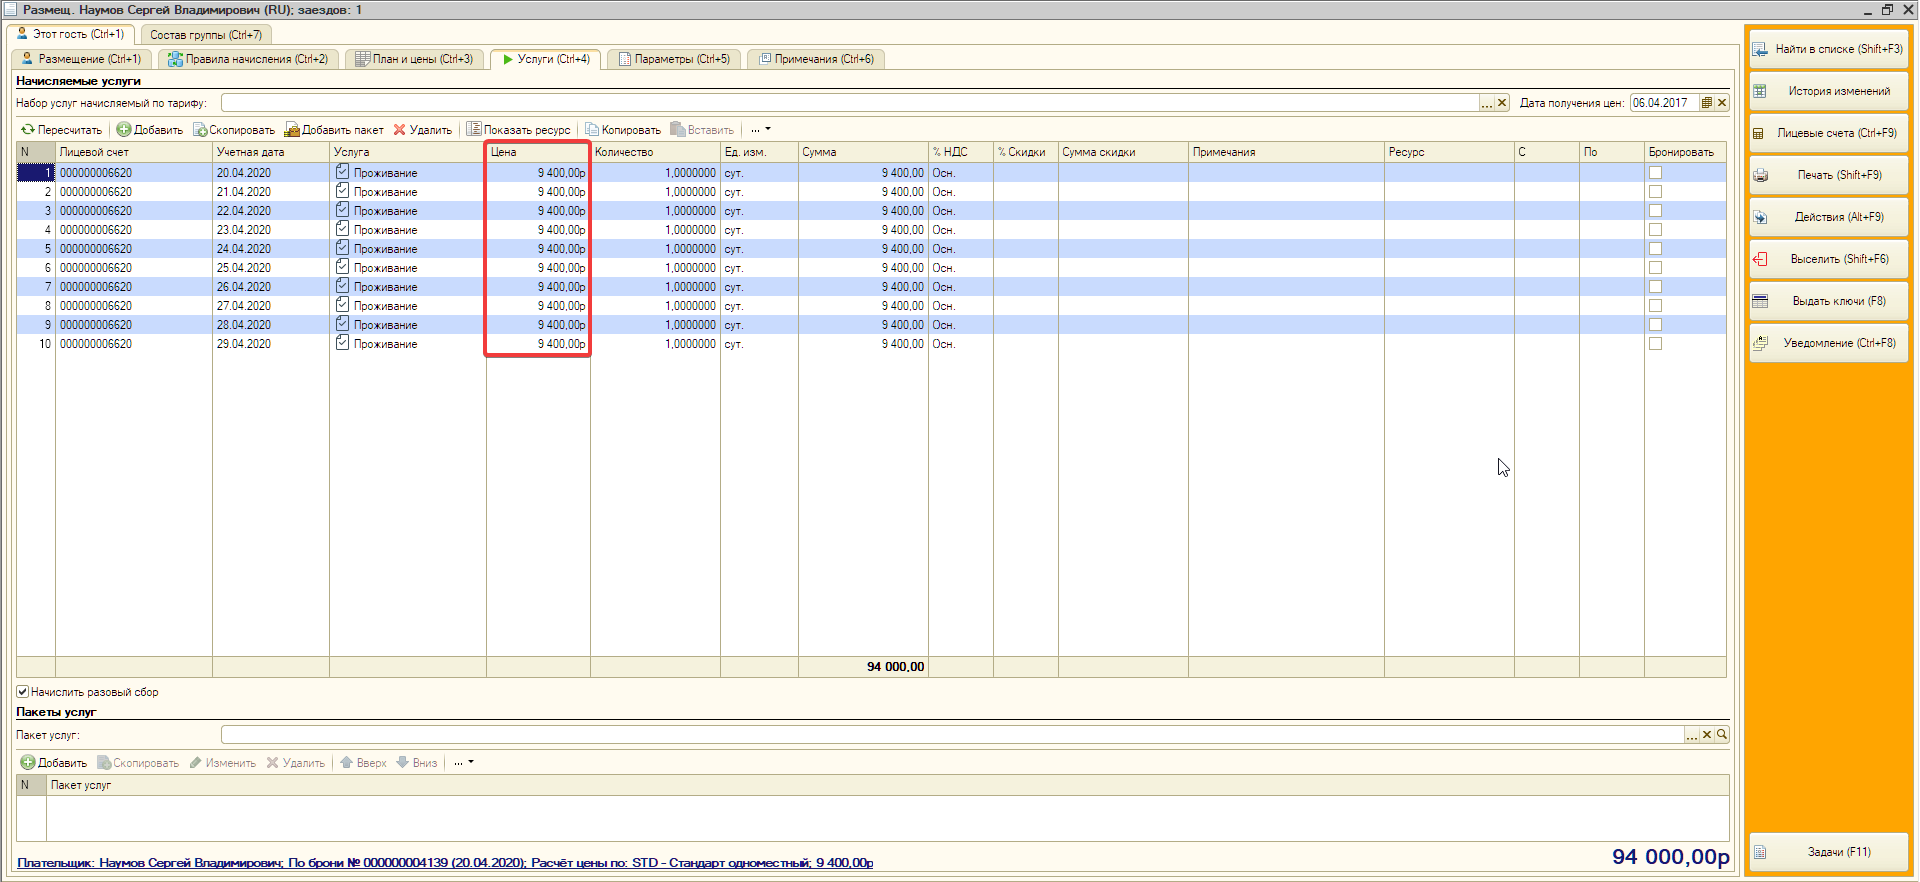The height and width of the screenshot is (882, 1920).
Task: Click Уведомление (Ctrl+F8)
Action: [x=1828, y=343]
